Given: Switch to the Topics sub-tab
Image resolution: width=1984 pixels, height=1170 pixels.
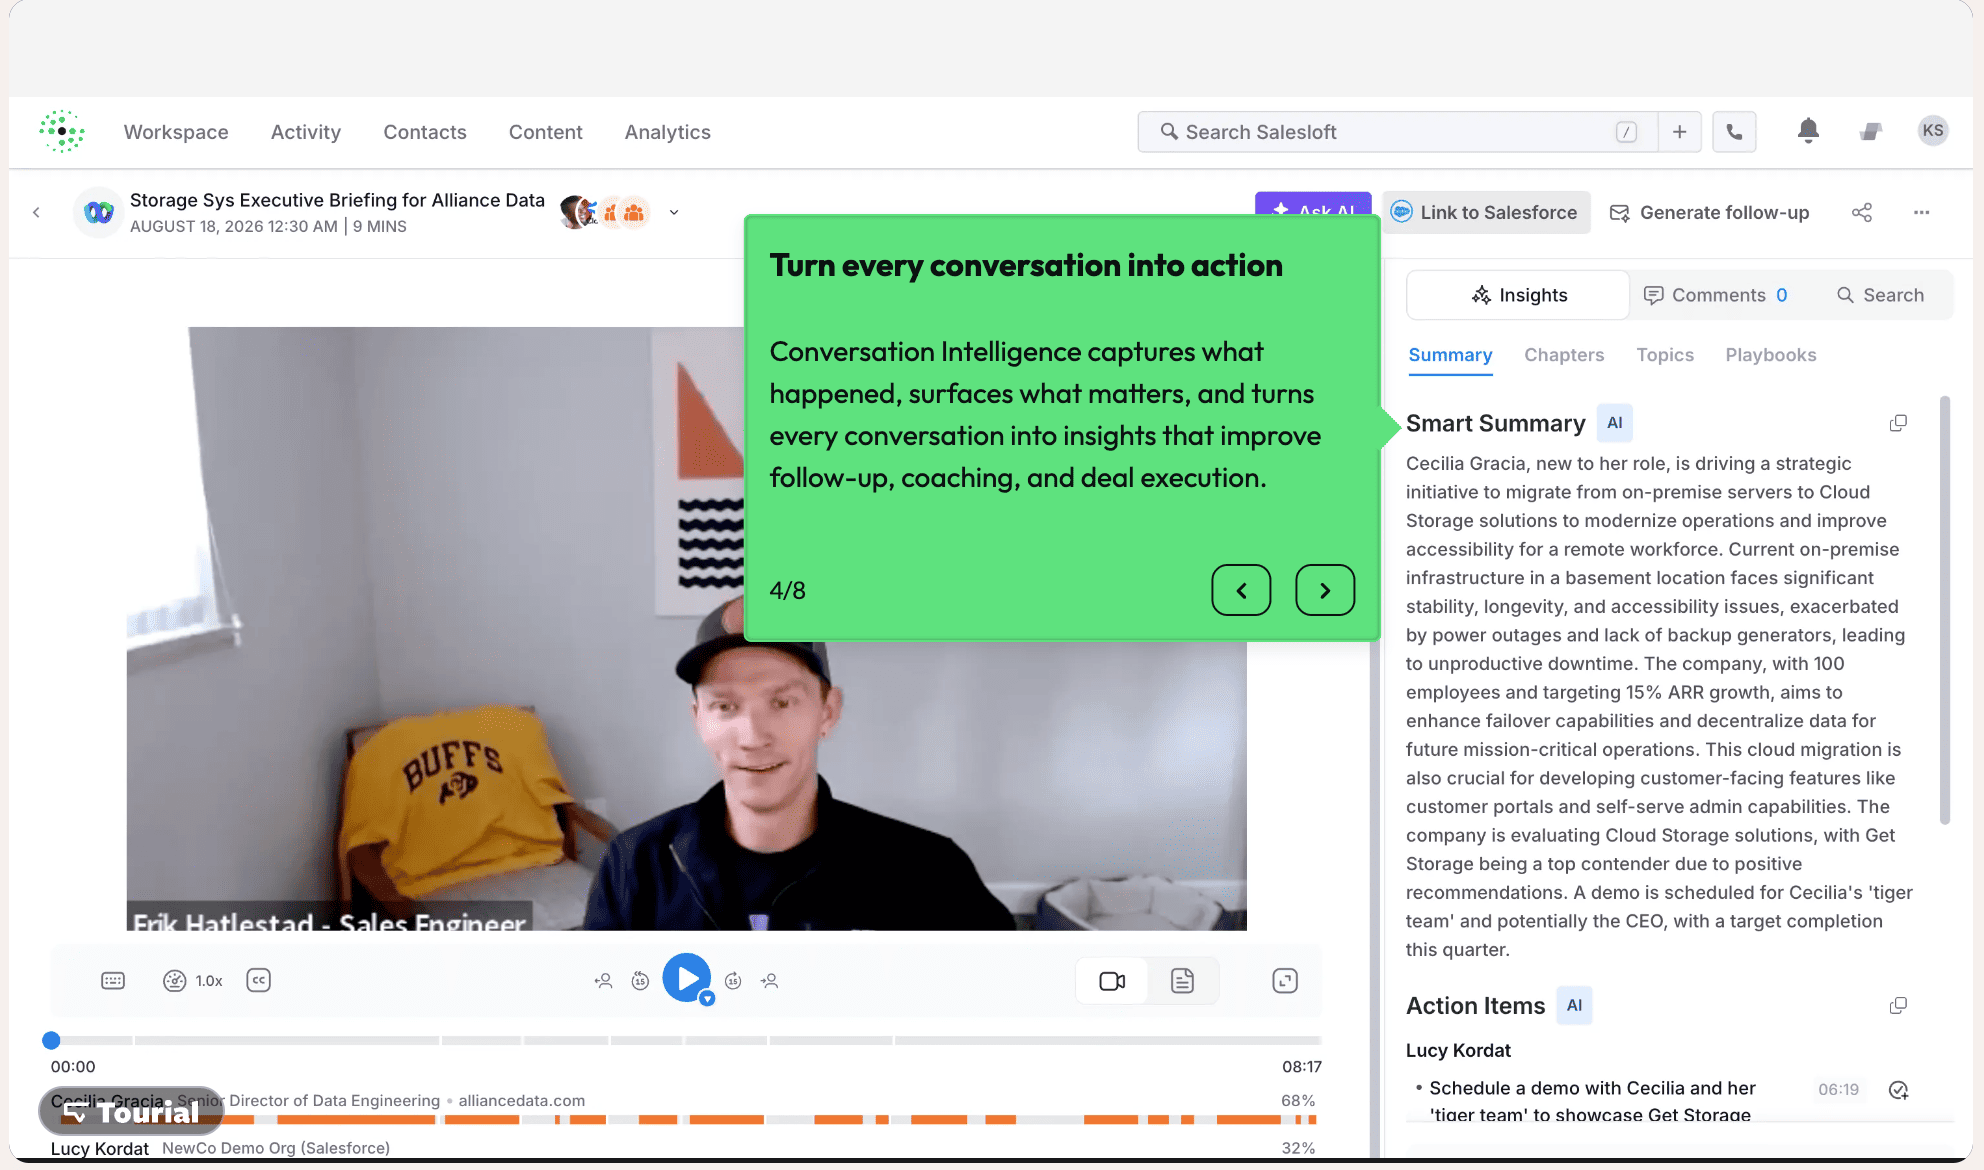Looking at the screenshot, I should [x=1665, y=355].
